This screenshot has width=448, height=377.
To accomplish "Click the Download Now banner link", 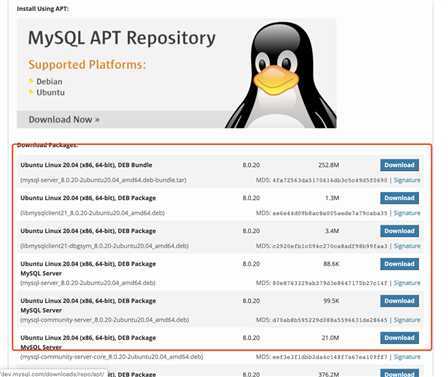I will coord(64,120).
